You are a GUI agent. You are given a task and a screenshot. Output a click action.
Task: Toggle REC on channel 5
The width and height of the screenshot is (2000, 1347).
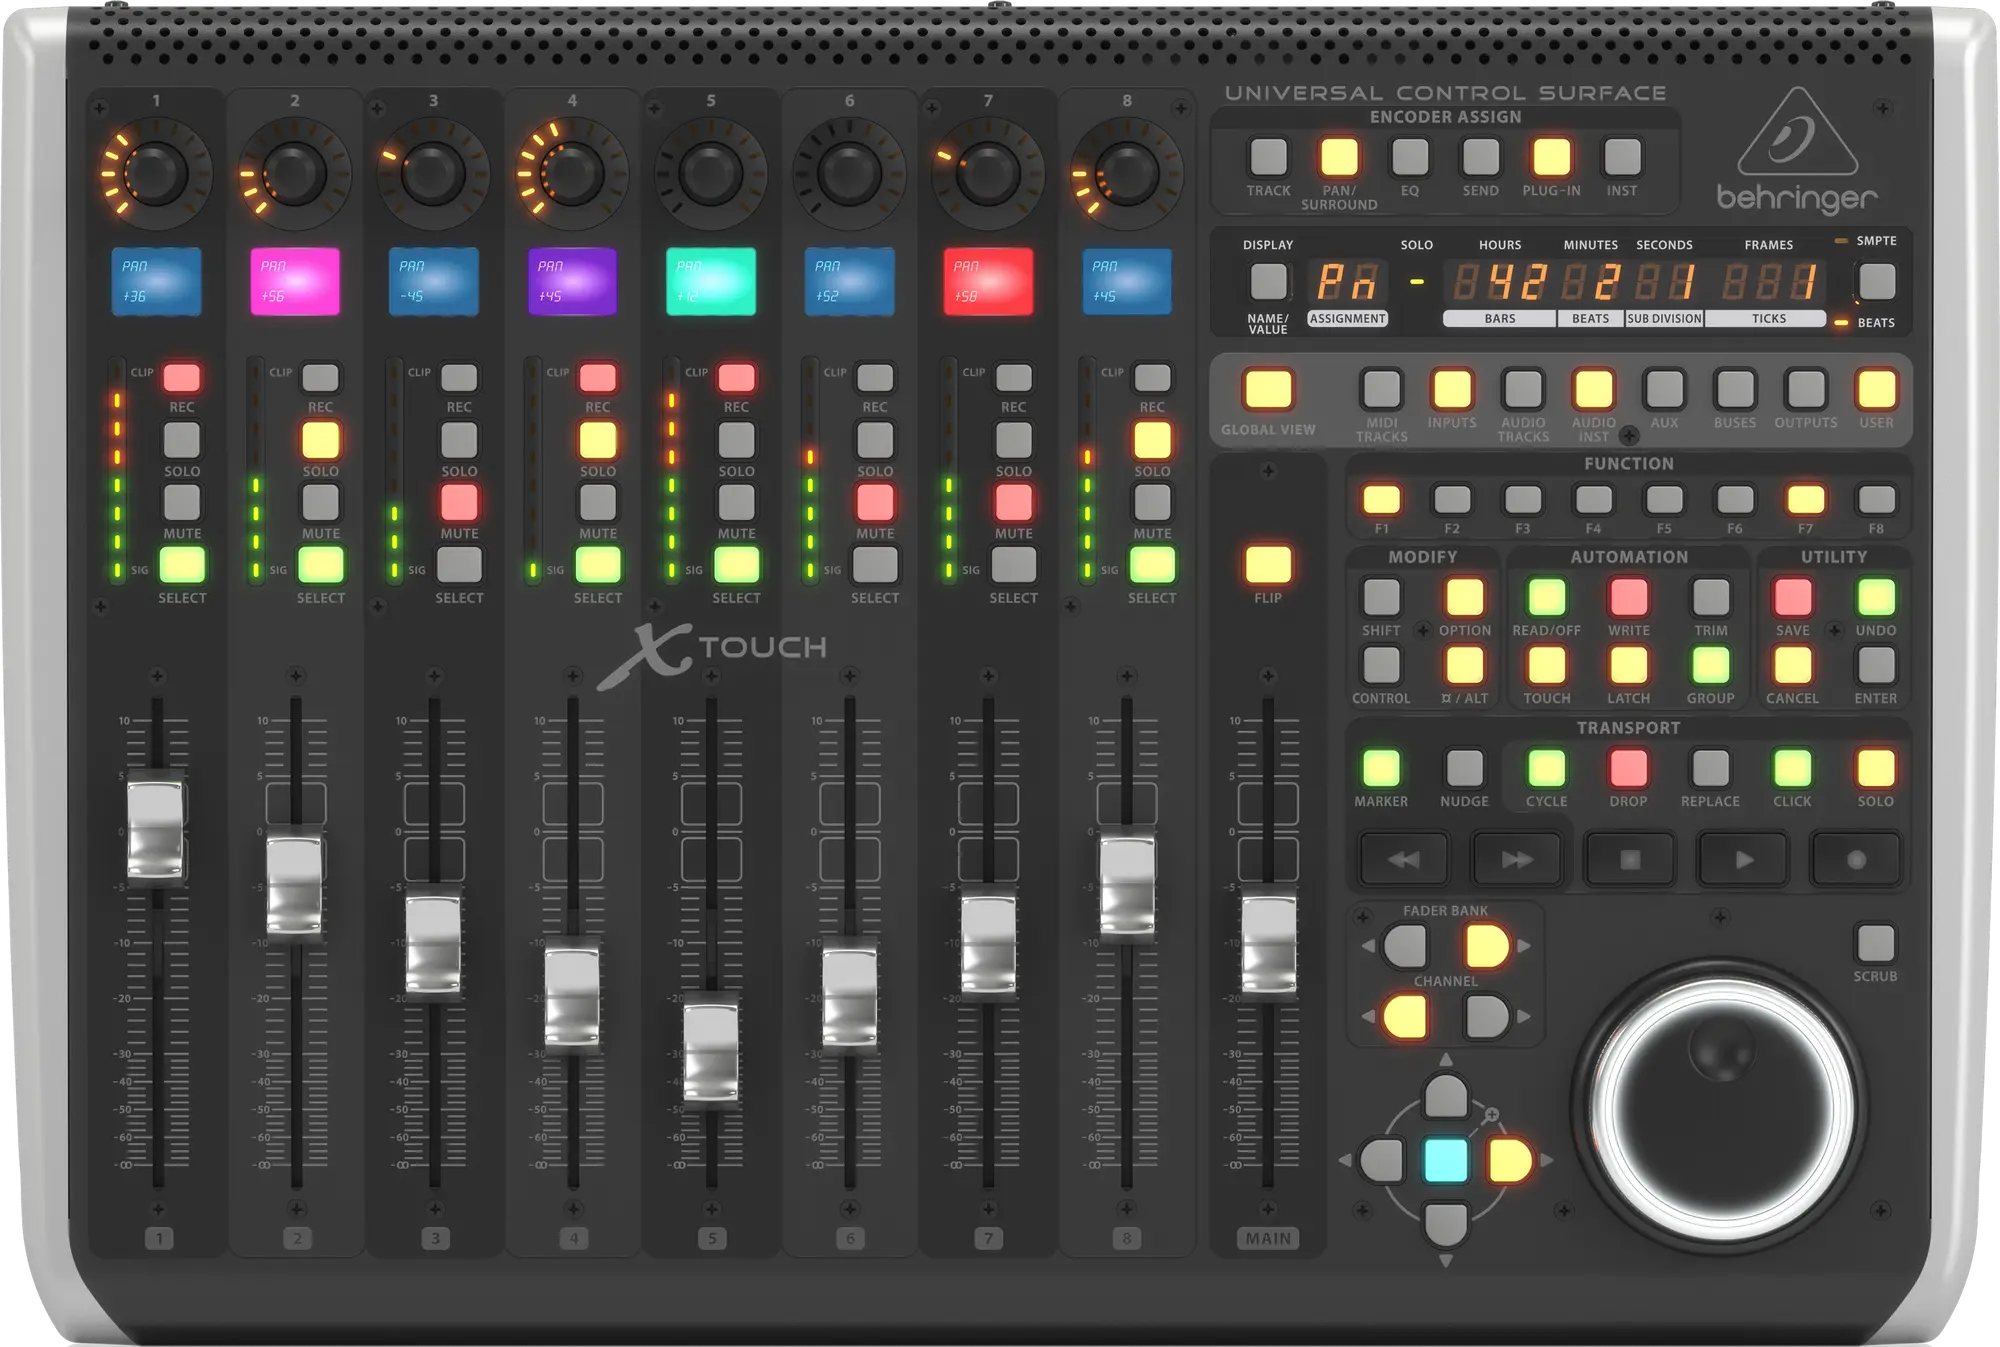(737, 378)
